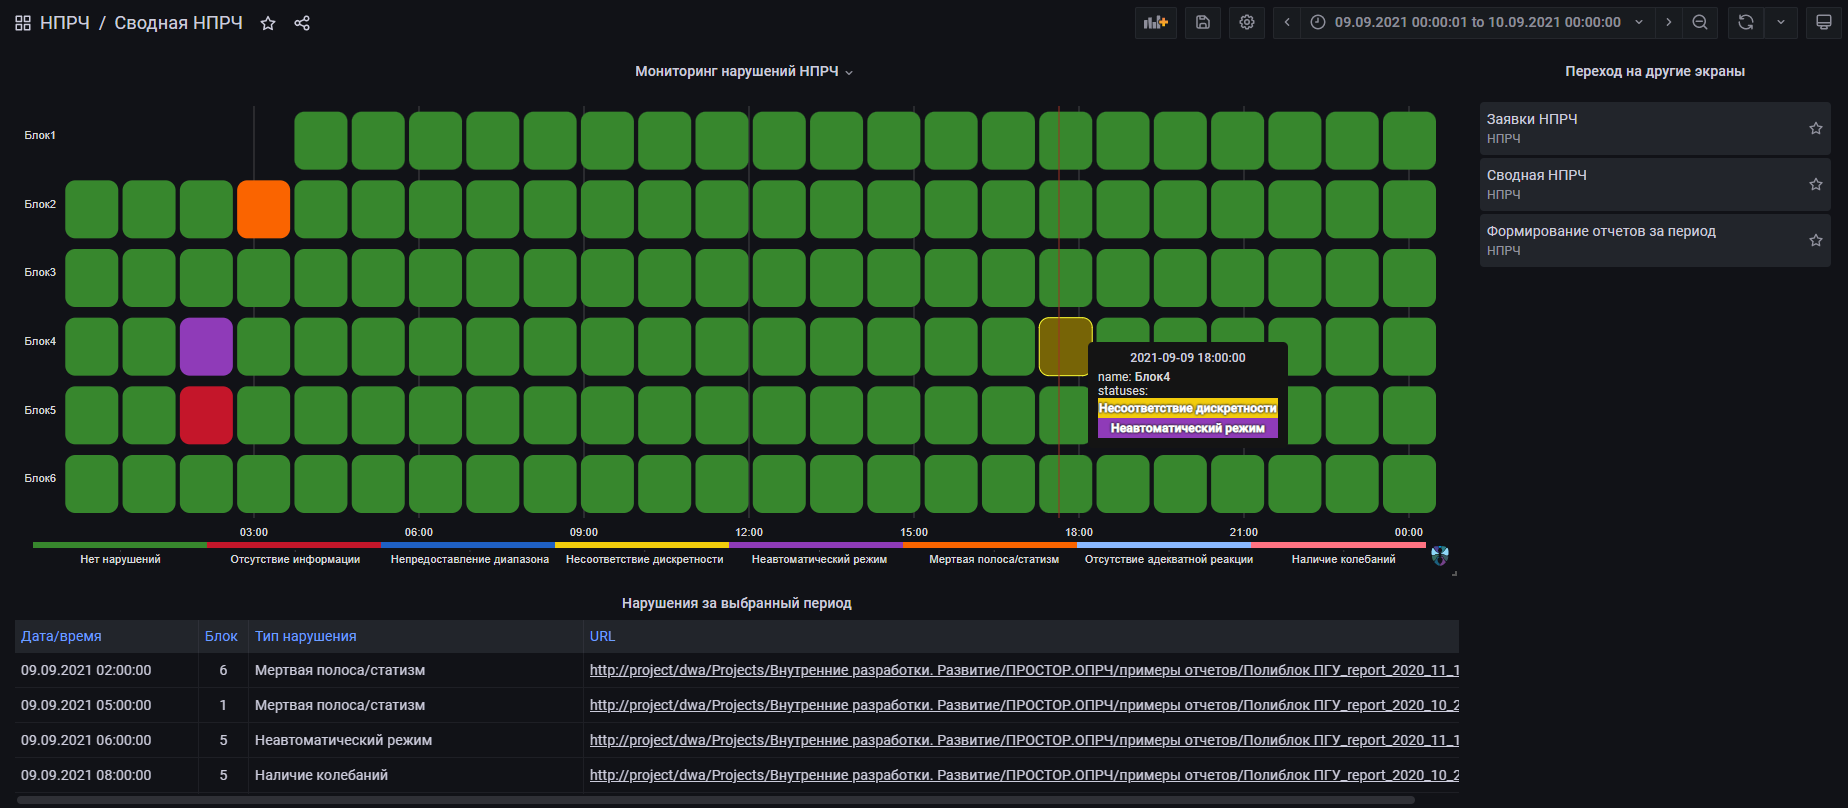Click the Add panel icon

(1155, 22)
